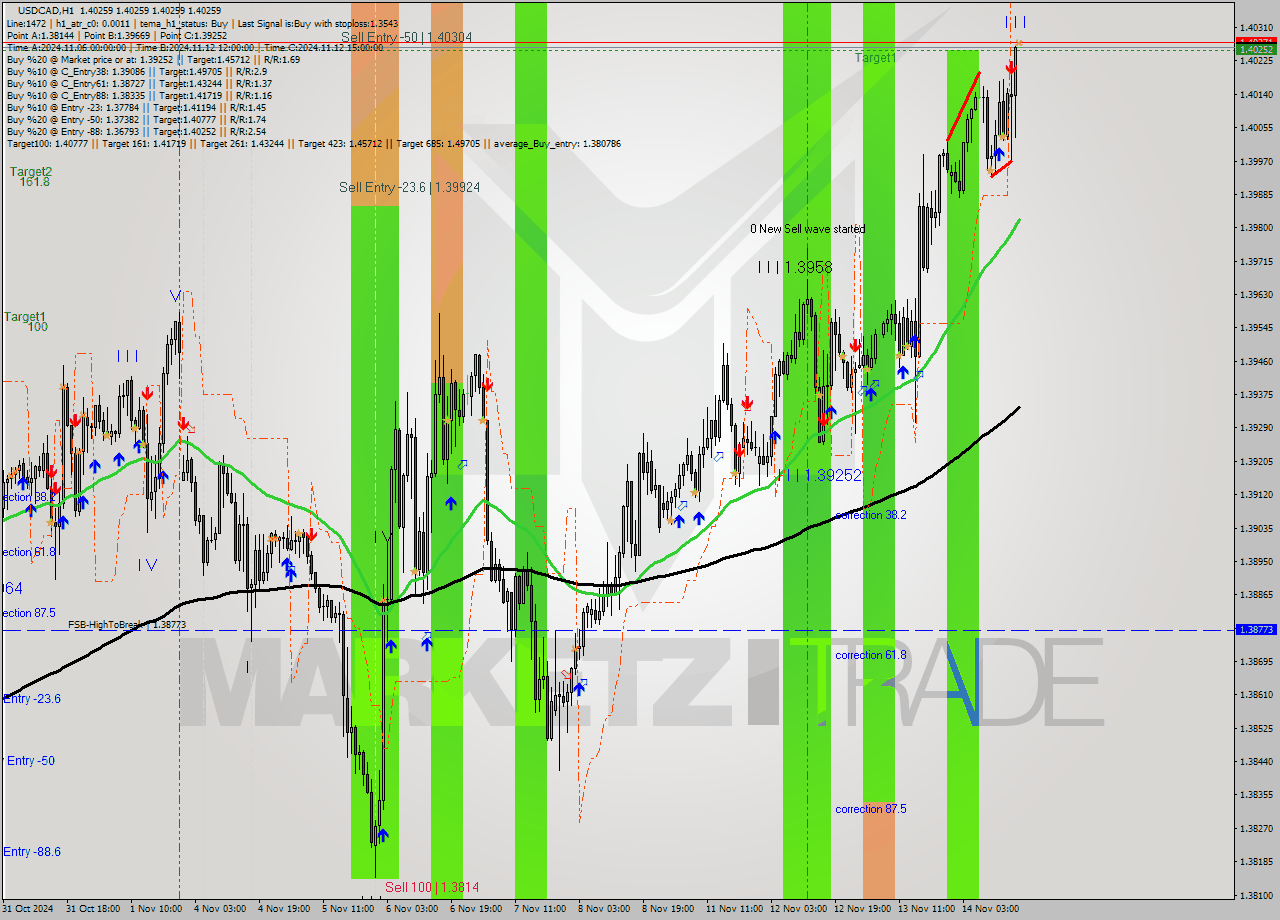Click the 'correction 61.8' label near 12 Nov
The width and height of the screenshot is (1280, 920).
(x=871, y=655)
